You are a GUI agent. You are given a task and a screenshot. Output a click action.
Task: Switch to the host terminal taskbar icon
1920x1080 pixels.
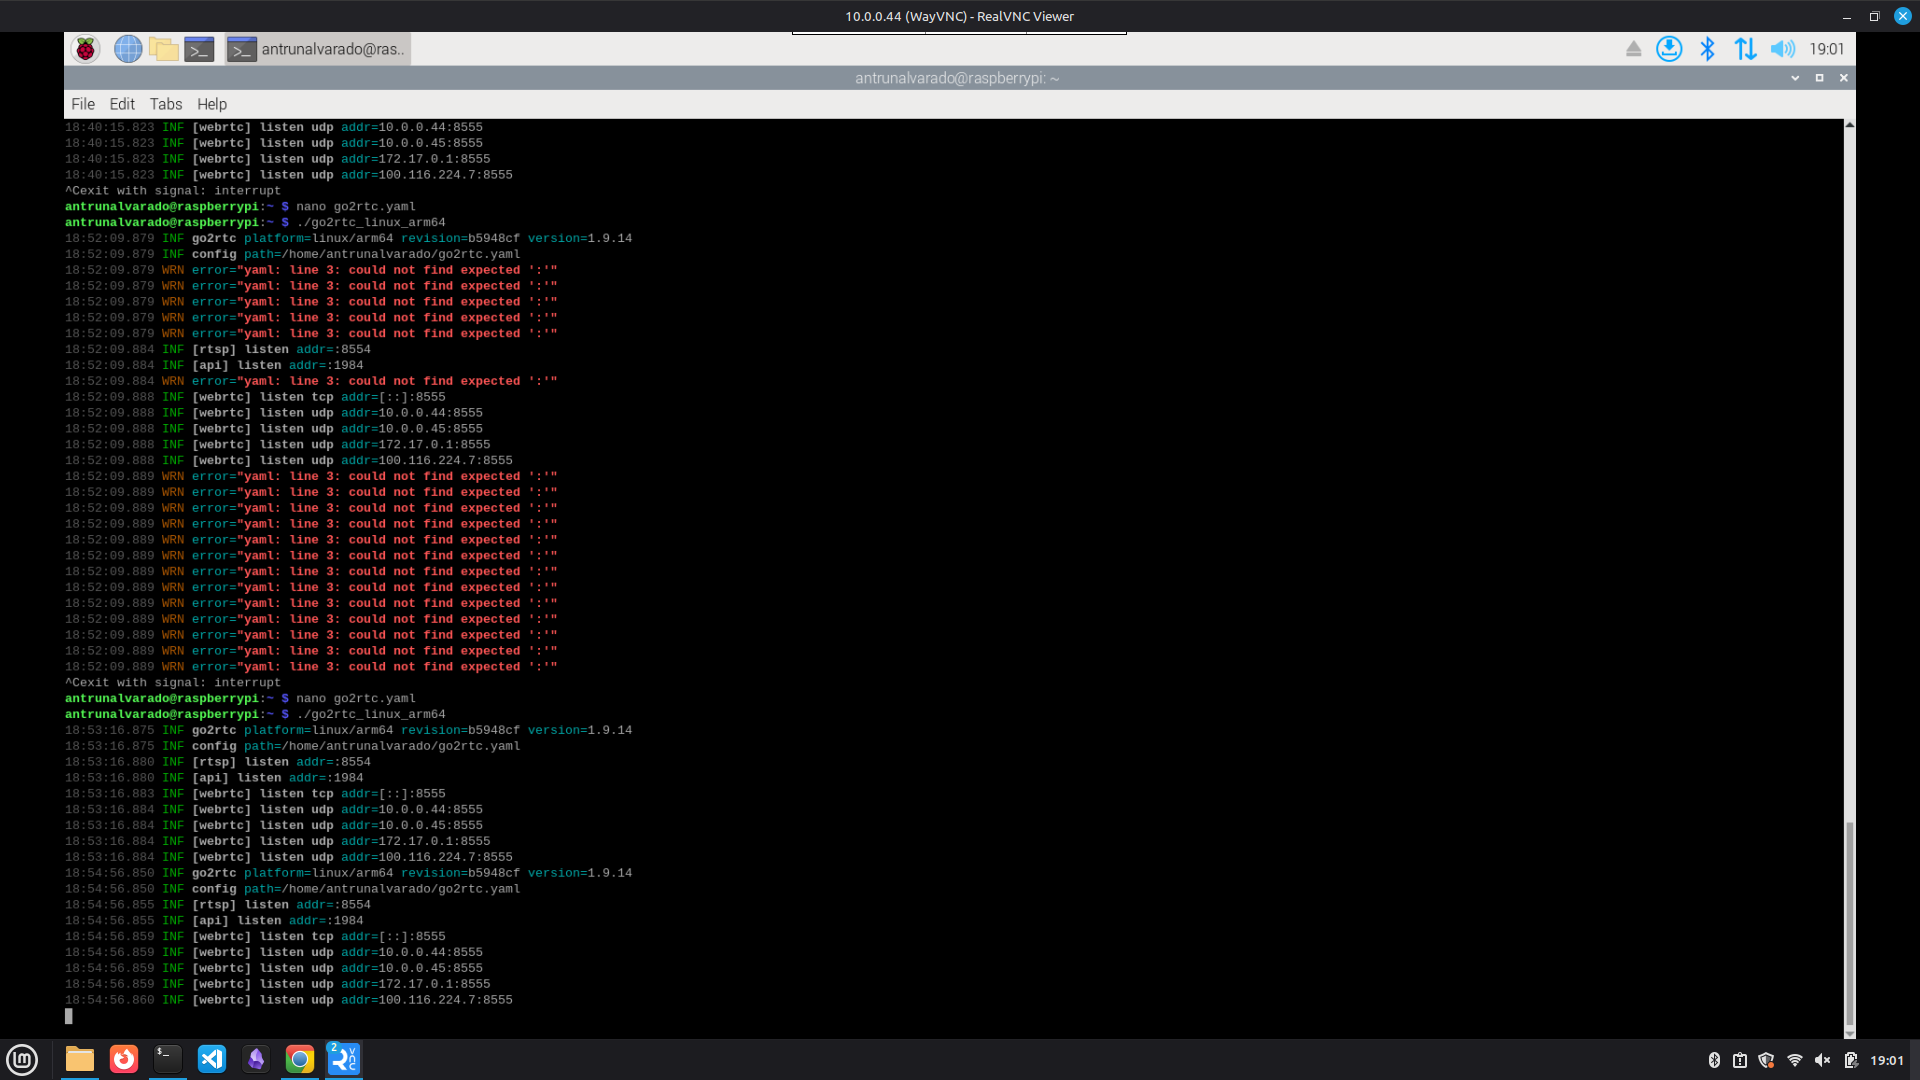pos(168,1059)
